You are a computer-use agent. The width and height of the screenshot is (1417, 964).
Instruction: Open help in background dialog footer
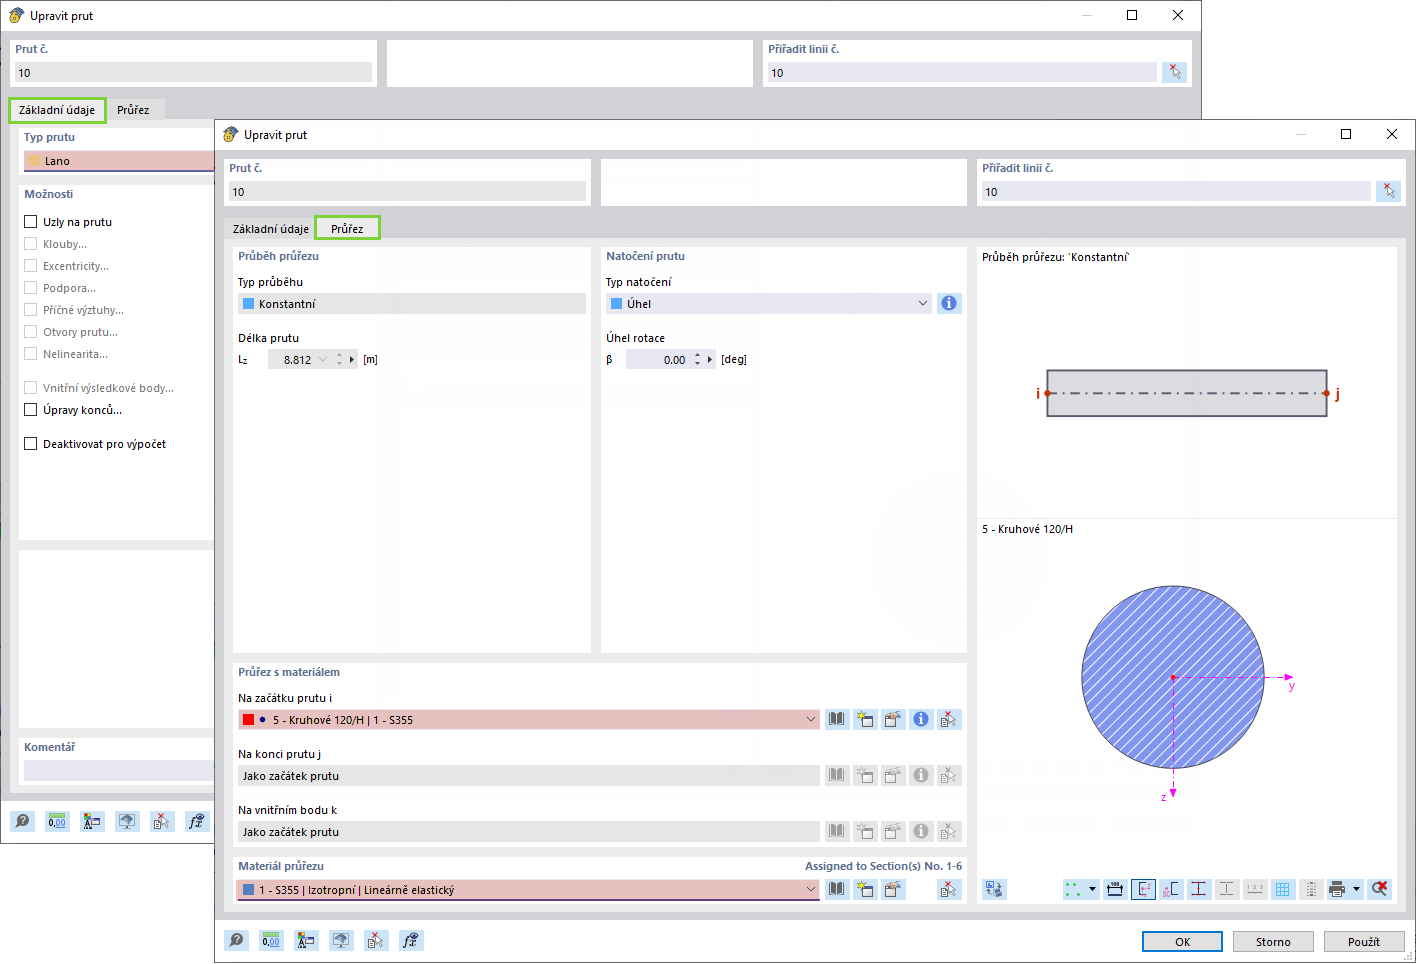pos(22,821)
